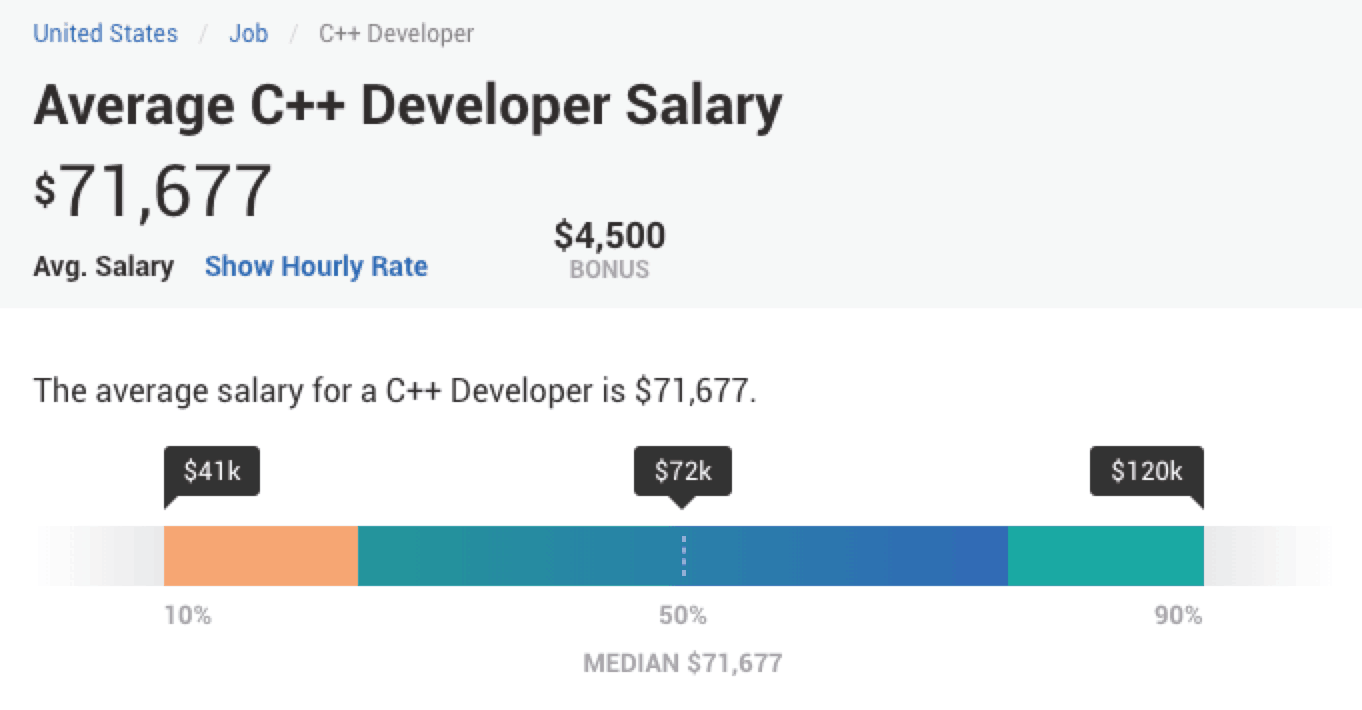The width and height of the screenshot is (1362, 710).
Task: Click the 10% percentile label
Action: pyautogui.click(x=188, y=616)
